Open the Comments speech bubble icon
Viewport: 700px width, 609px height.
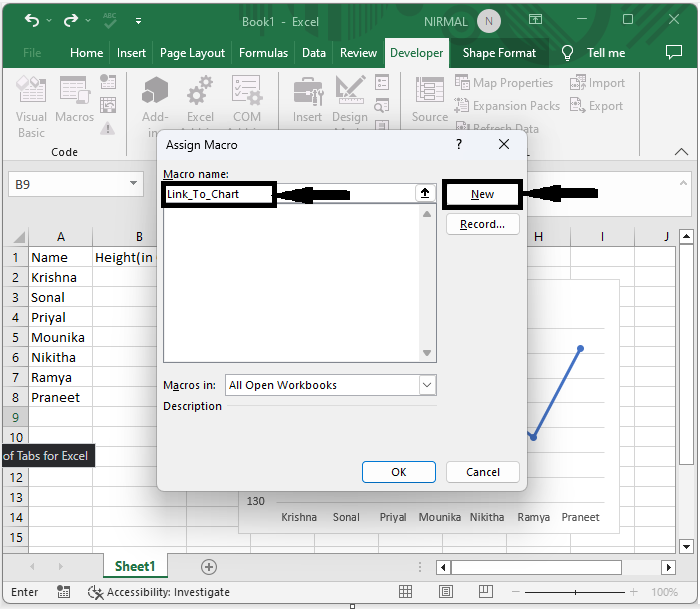[x=674, y=52]
